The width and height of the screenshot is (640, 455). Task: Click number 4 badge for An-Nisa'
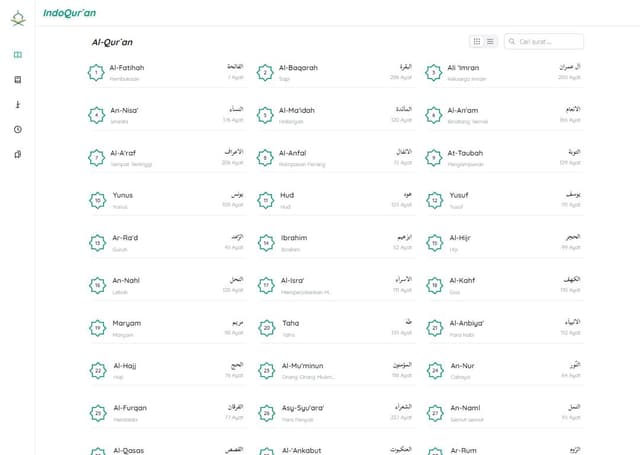point(97,115)
